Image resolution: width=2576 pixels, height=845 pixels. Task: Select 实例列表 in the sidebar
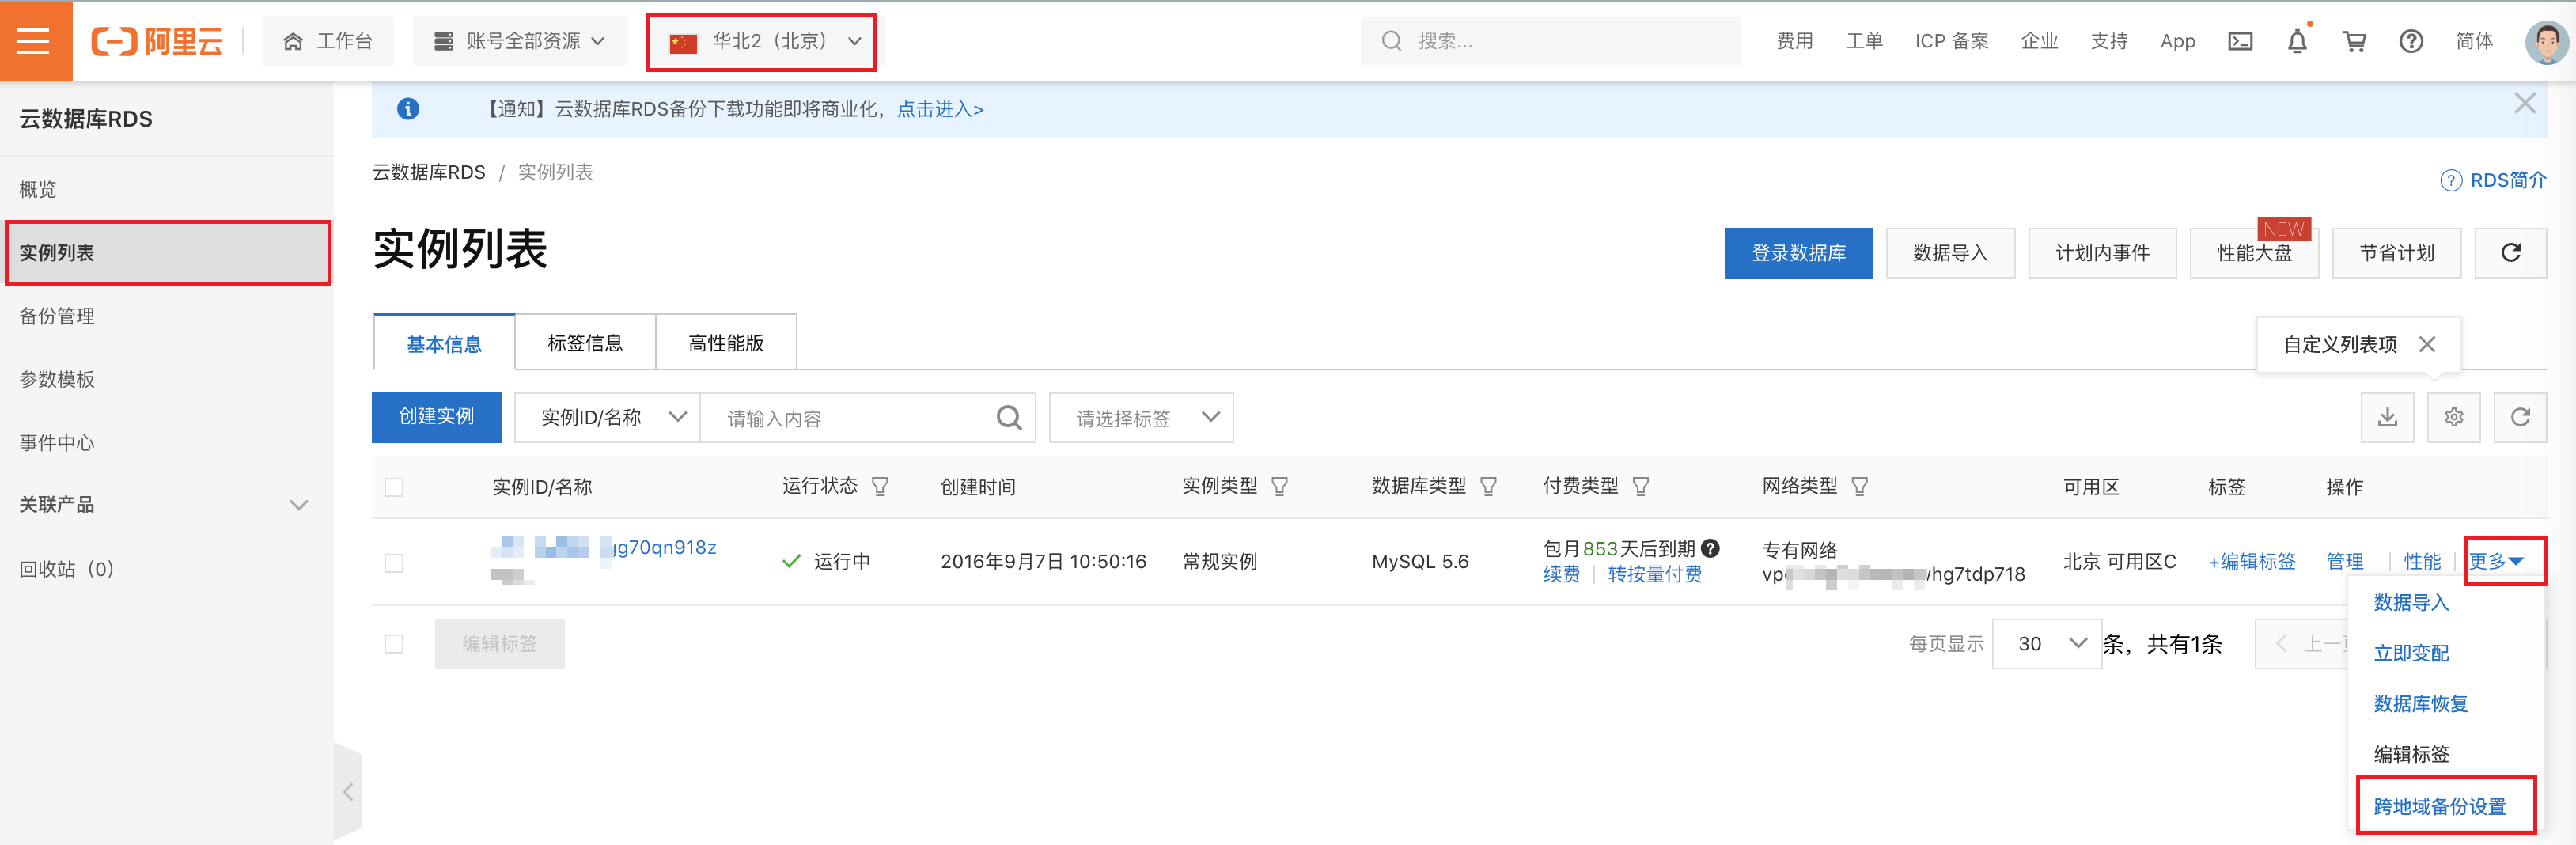167,253
